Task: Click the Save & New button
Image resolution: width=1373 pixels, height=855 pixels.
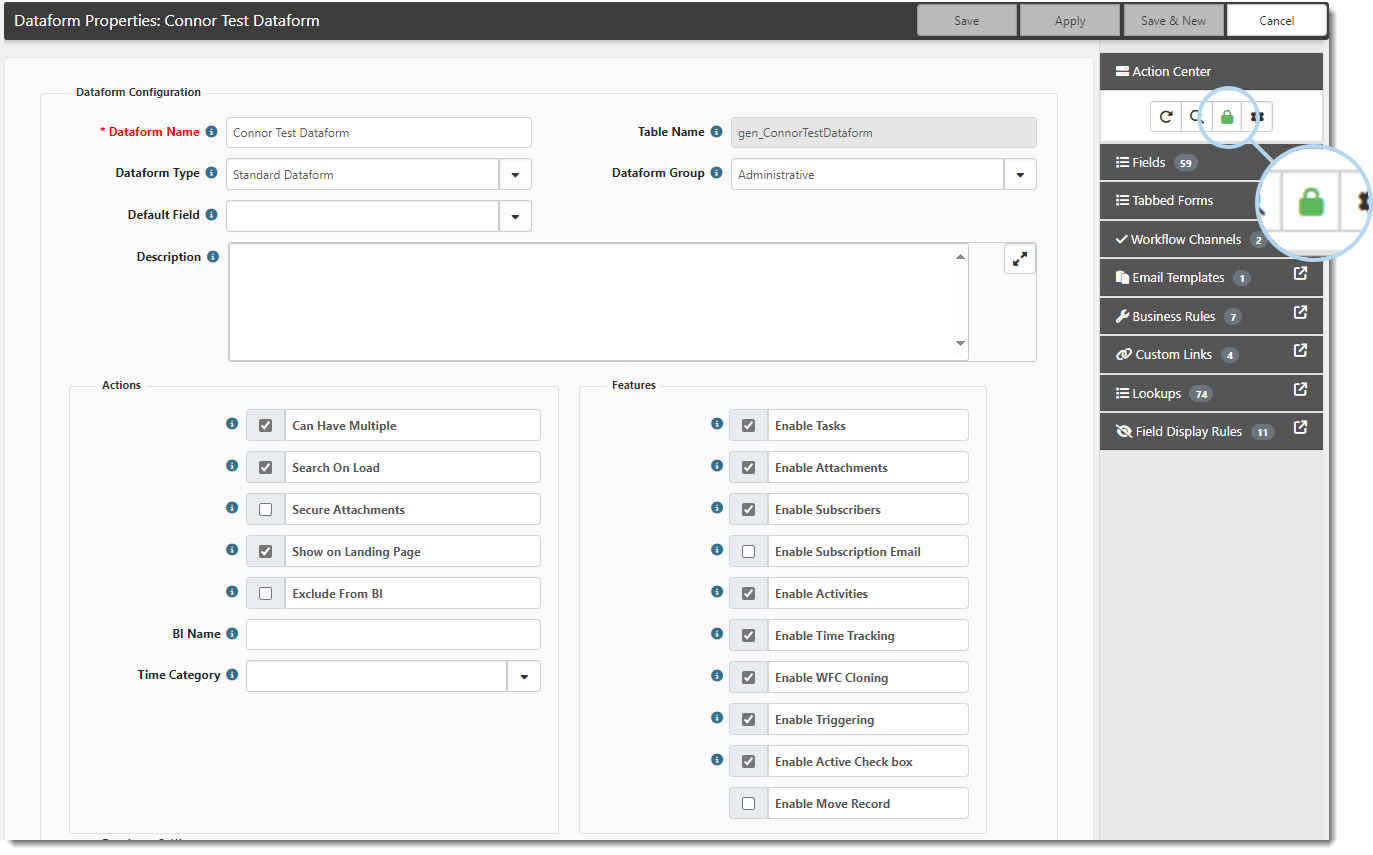Action: [x=1173, y=21]
